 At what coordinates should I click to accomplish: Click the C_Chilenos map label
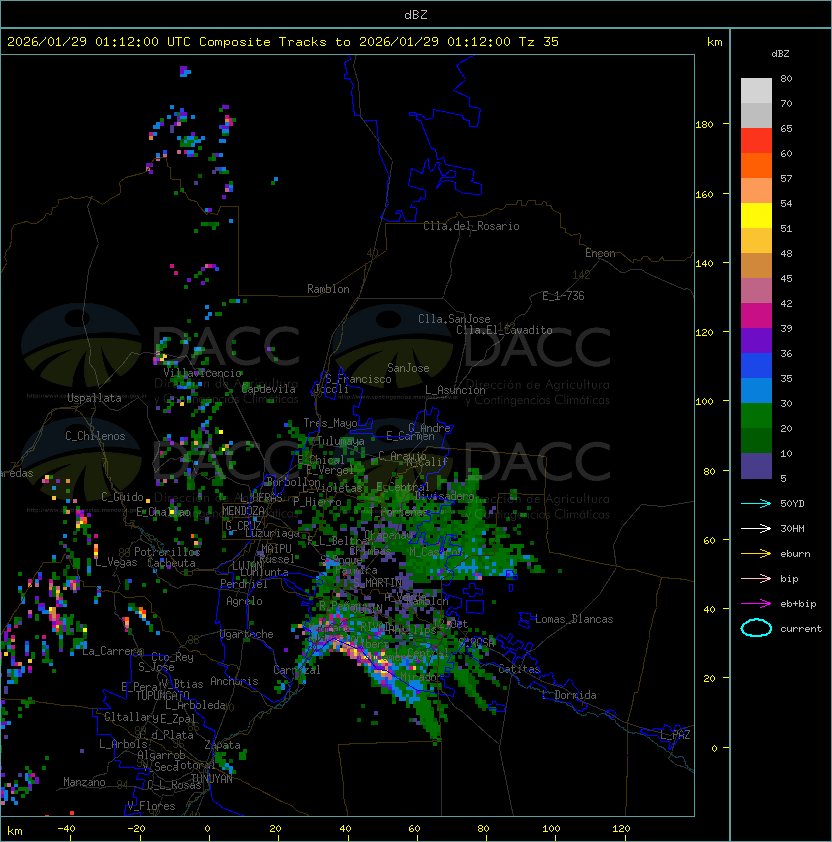tap(95, 436)
